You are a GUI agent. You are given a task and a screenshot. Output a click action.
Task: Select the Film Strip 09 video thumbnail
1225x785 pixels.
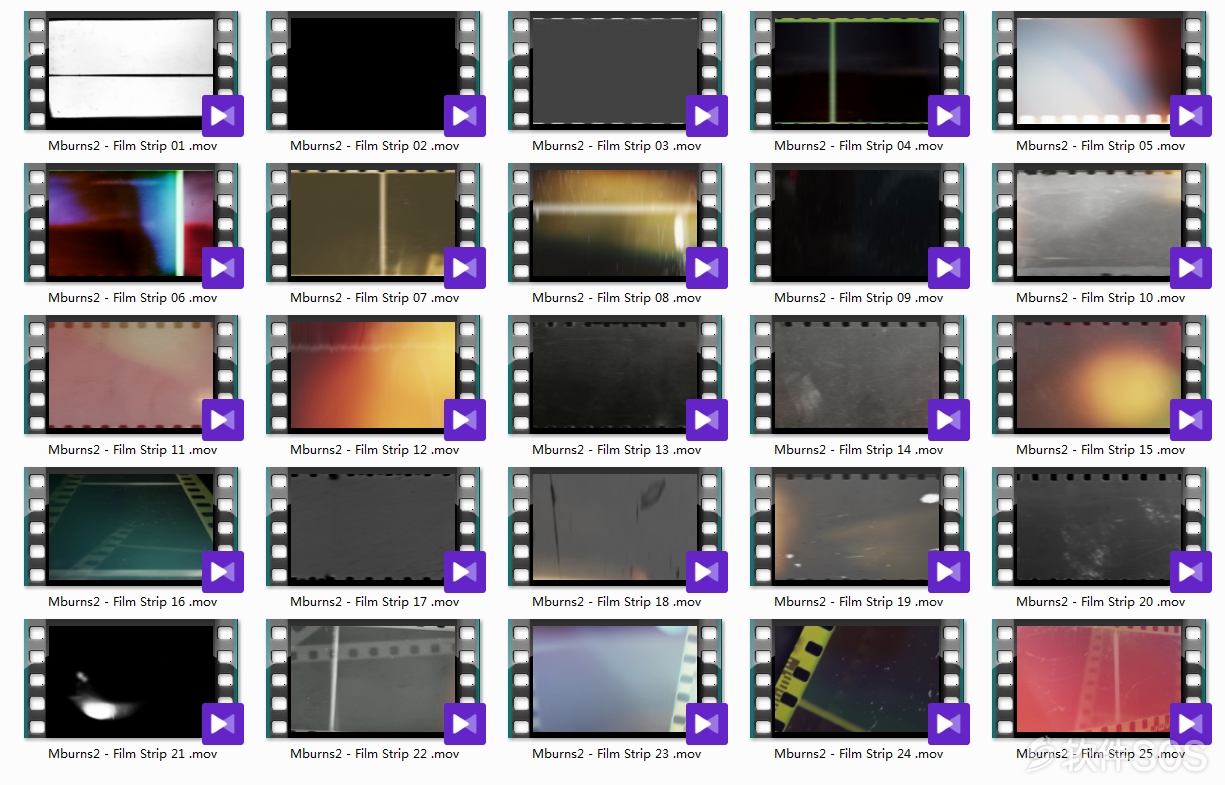click(858, 223)
